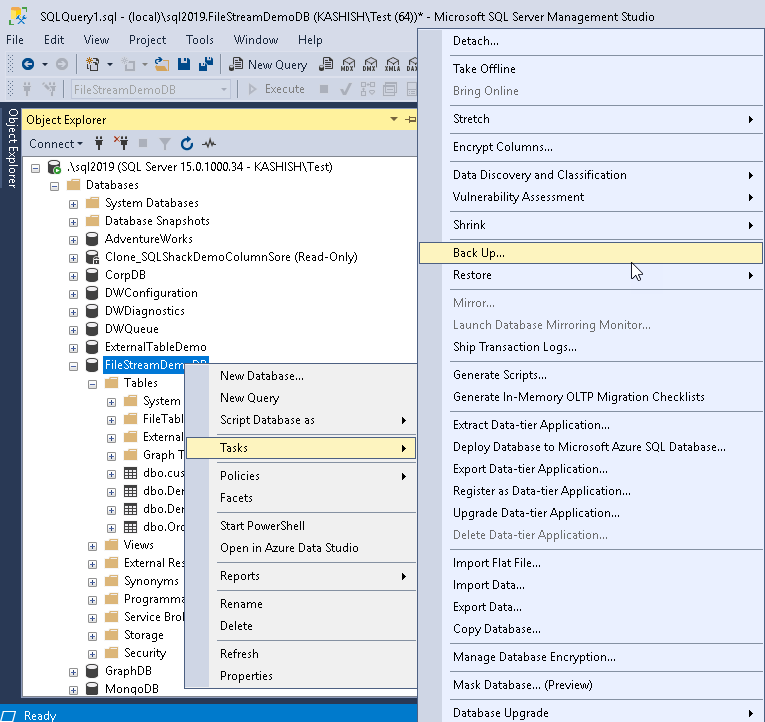Click the Filter icon in Object Explorer toolbar

click(x=165, y=143)
